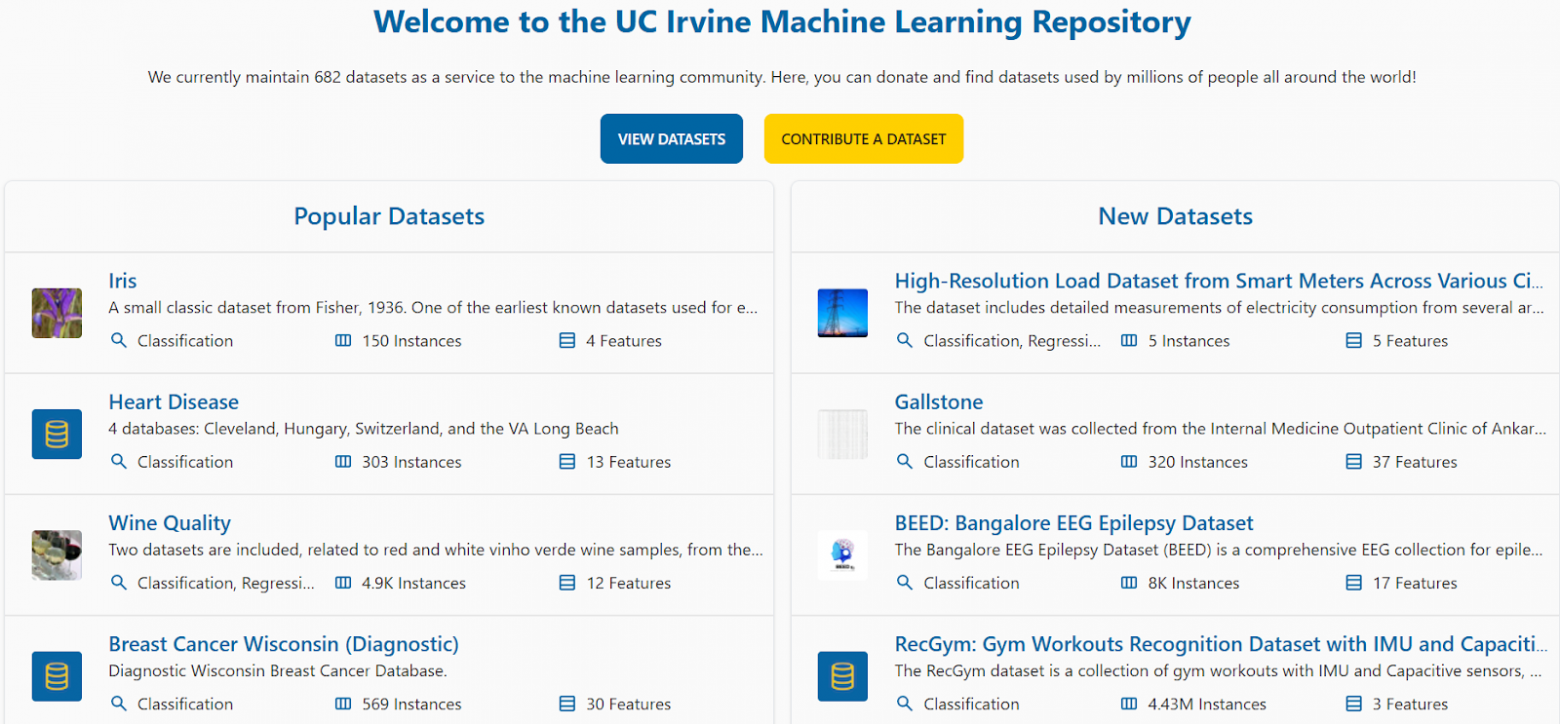Screen dimensions: 1560x724
Task: Open the High-Resolution Load Dataset link
Action: pos(1221,281)
